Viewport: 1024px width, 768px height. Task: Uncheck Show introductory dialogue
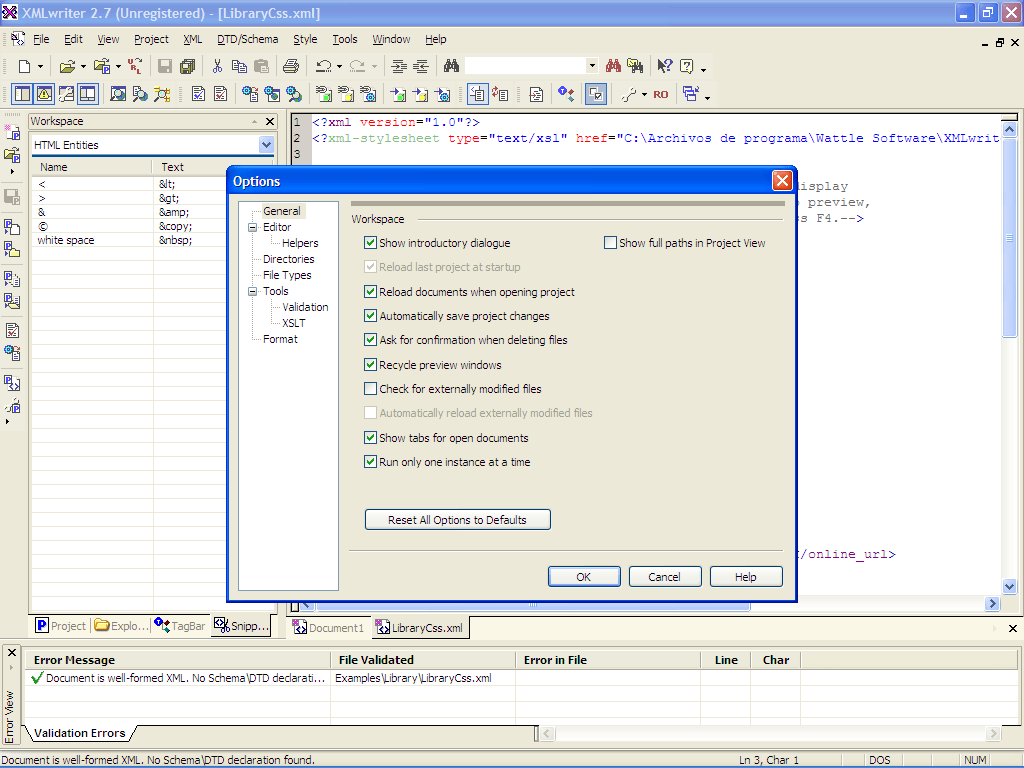pyautogui.click(x=370, y=243)
